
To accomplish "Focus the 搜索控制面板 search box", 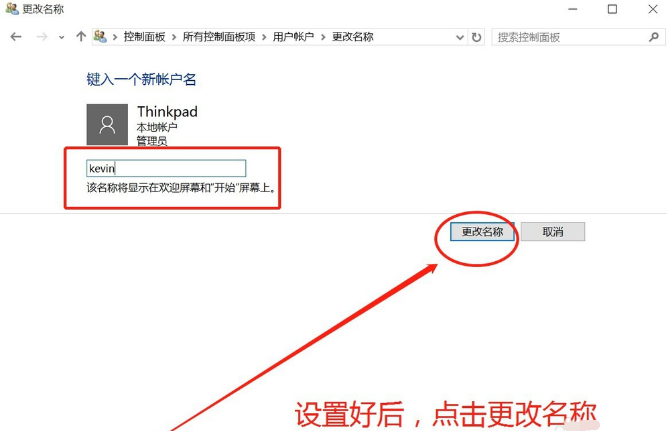I will (565, 37).
